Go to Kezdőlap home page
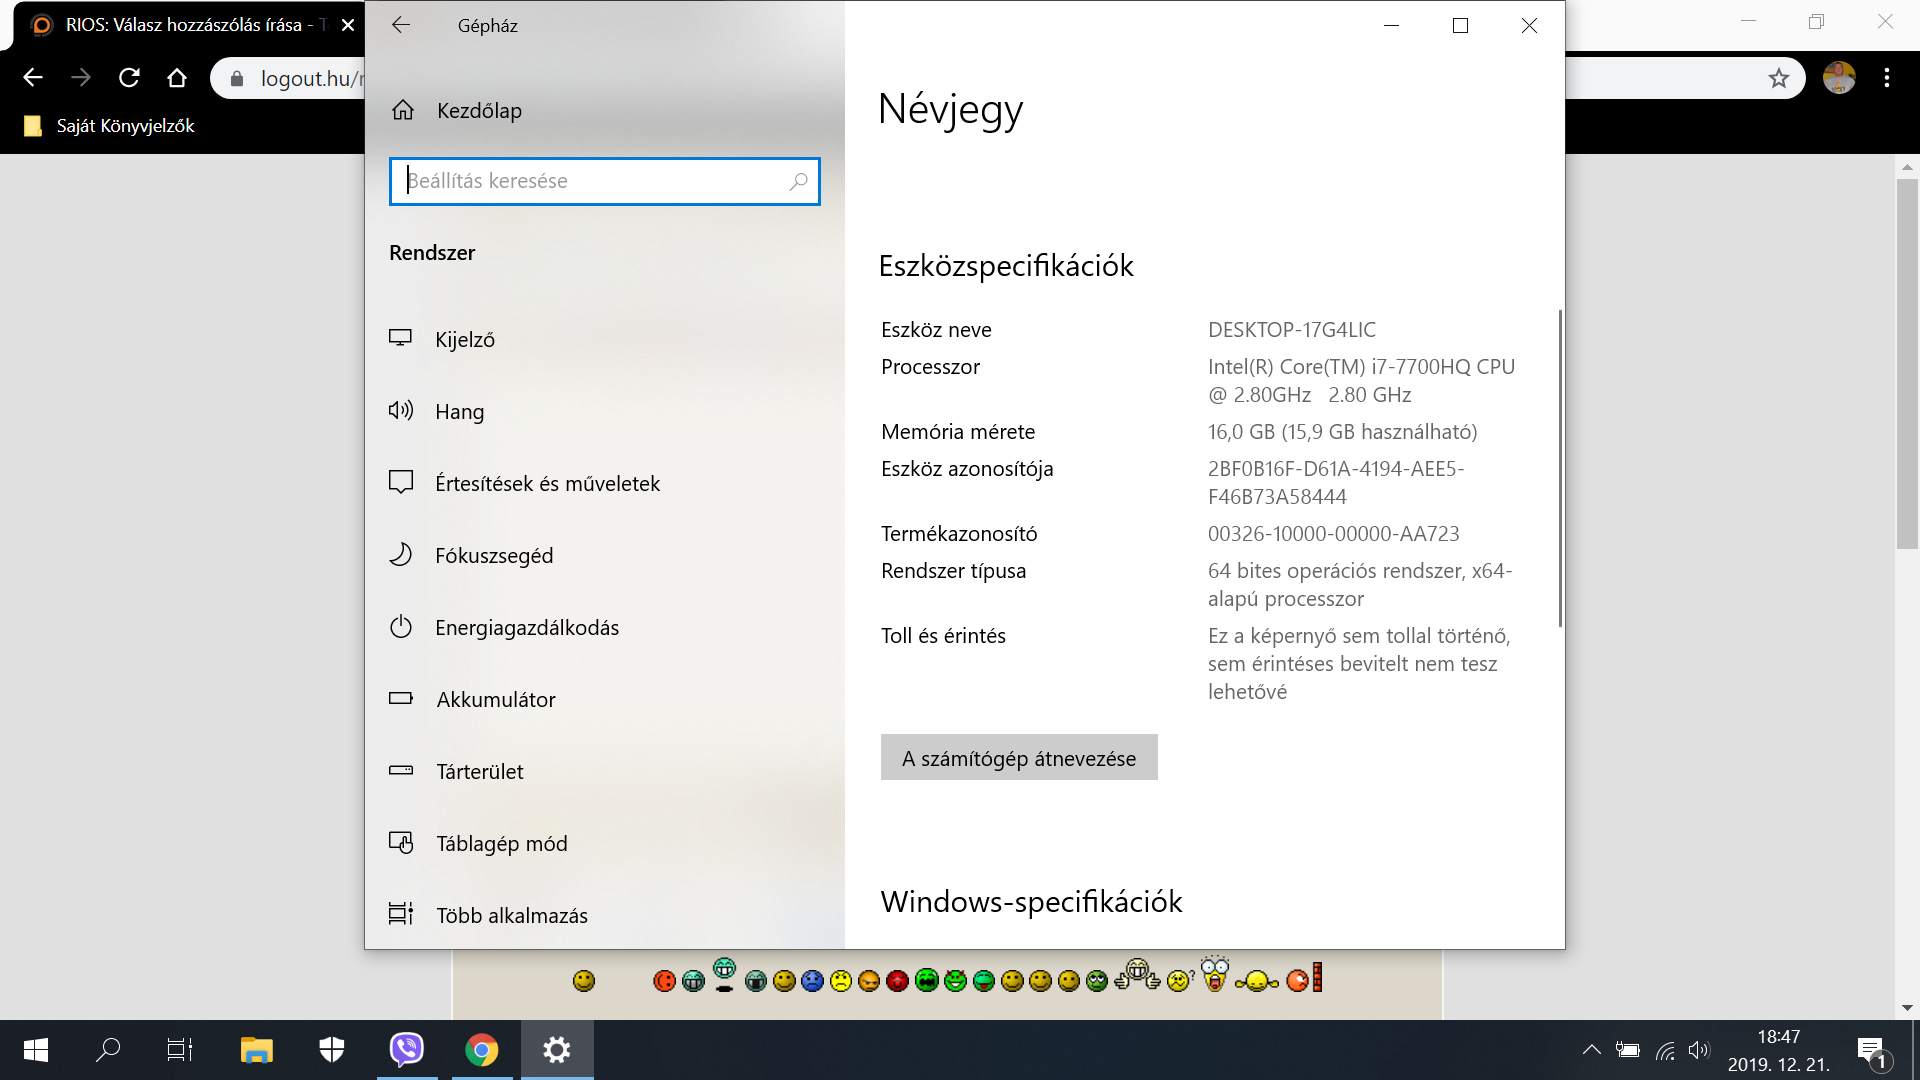 478,111
